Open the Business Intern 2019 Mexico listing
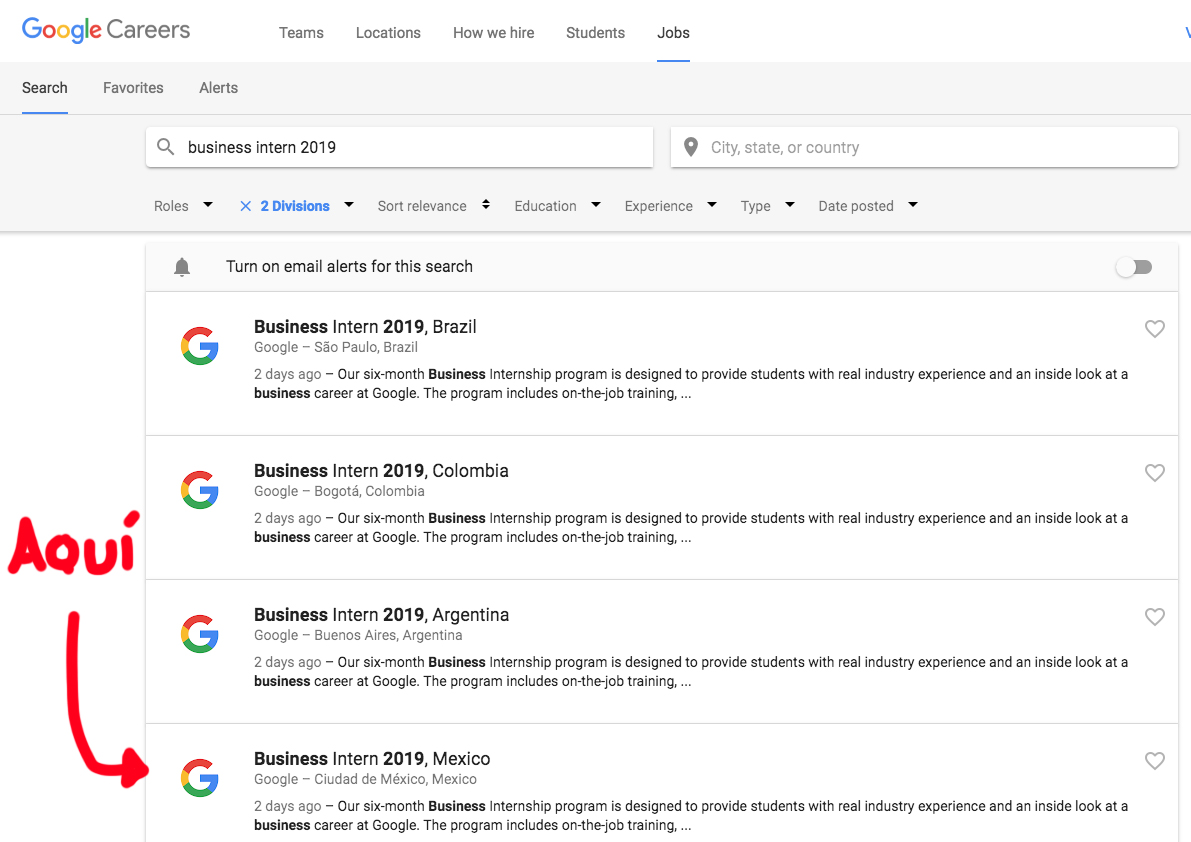Image resolution: width=1191 pixels, height=842 pixels. (372, 758)
